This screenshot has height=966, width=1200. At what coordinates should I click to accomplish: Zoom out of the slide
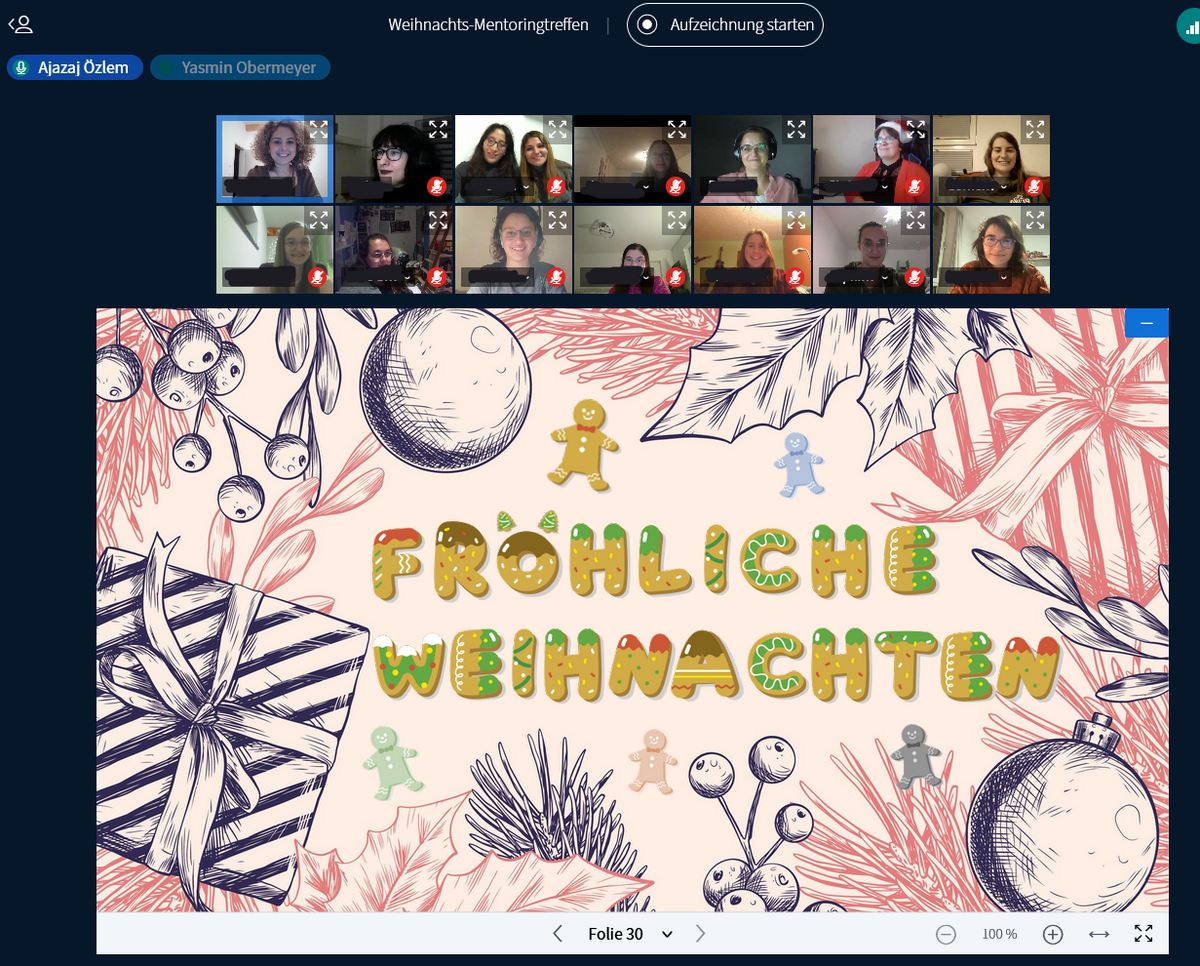tap(946, 934)
